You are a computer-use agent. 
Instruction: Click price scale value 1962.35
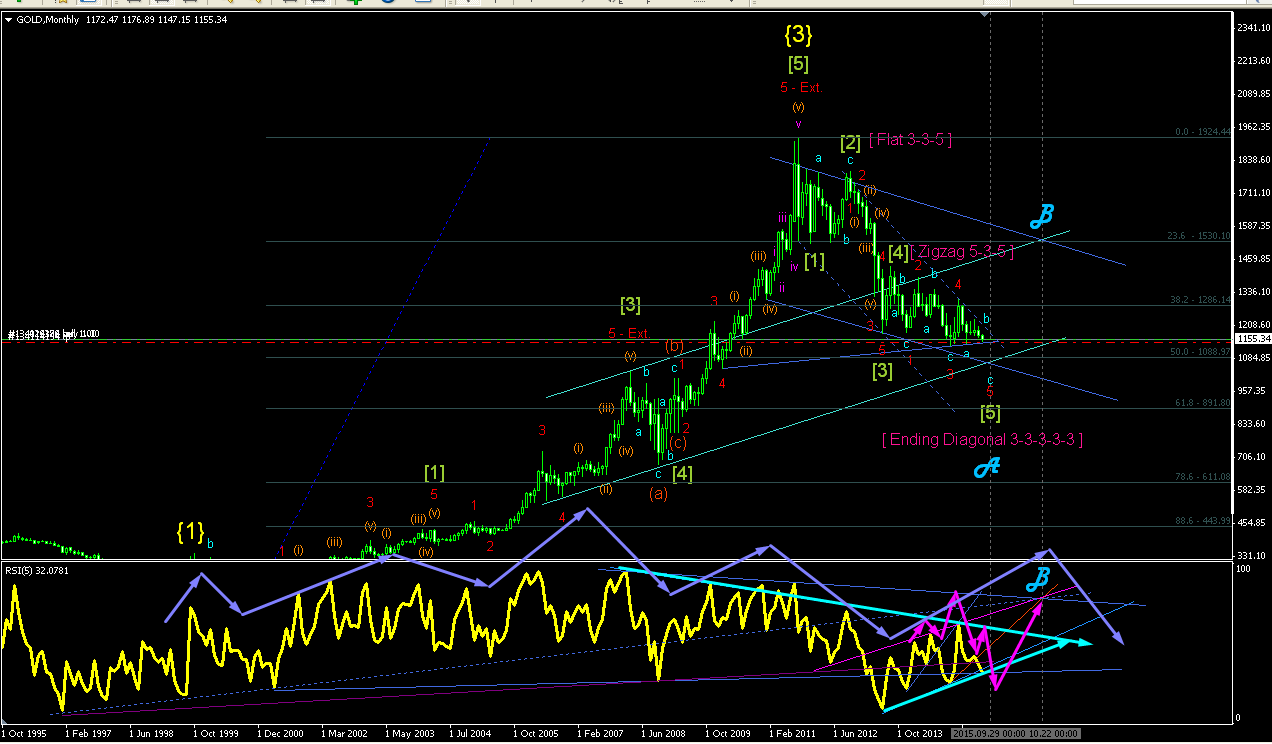(x=1252, y=127)
